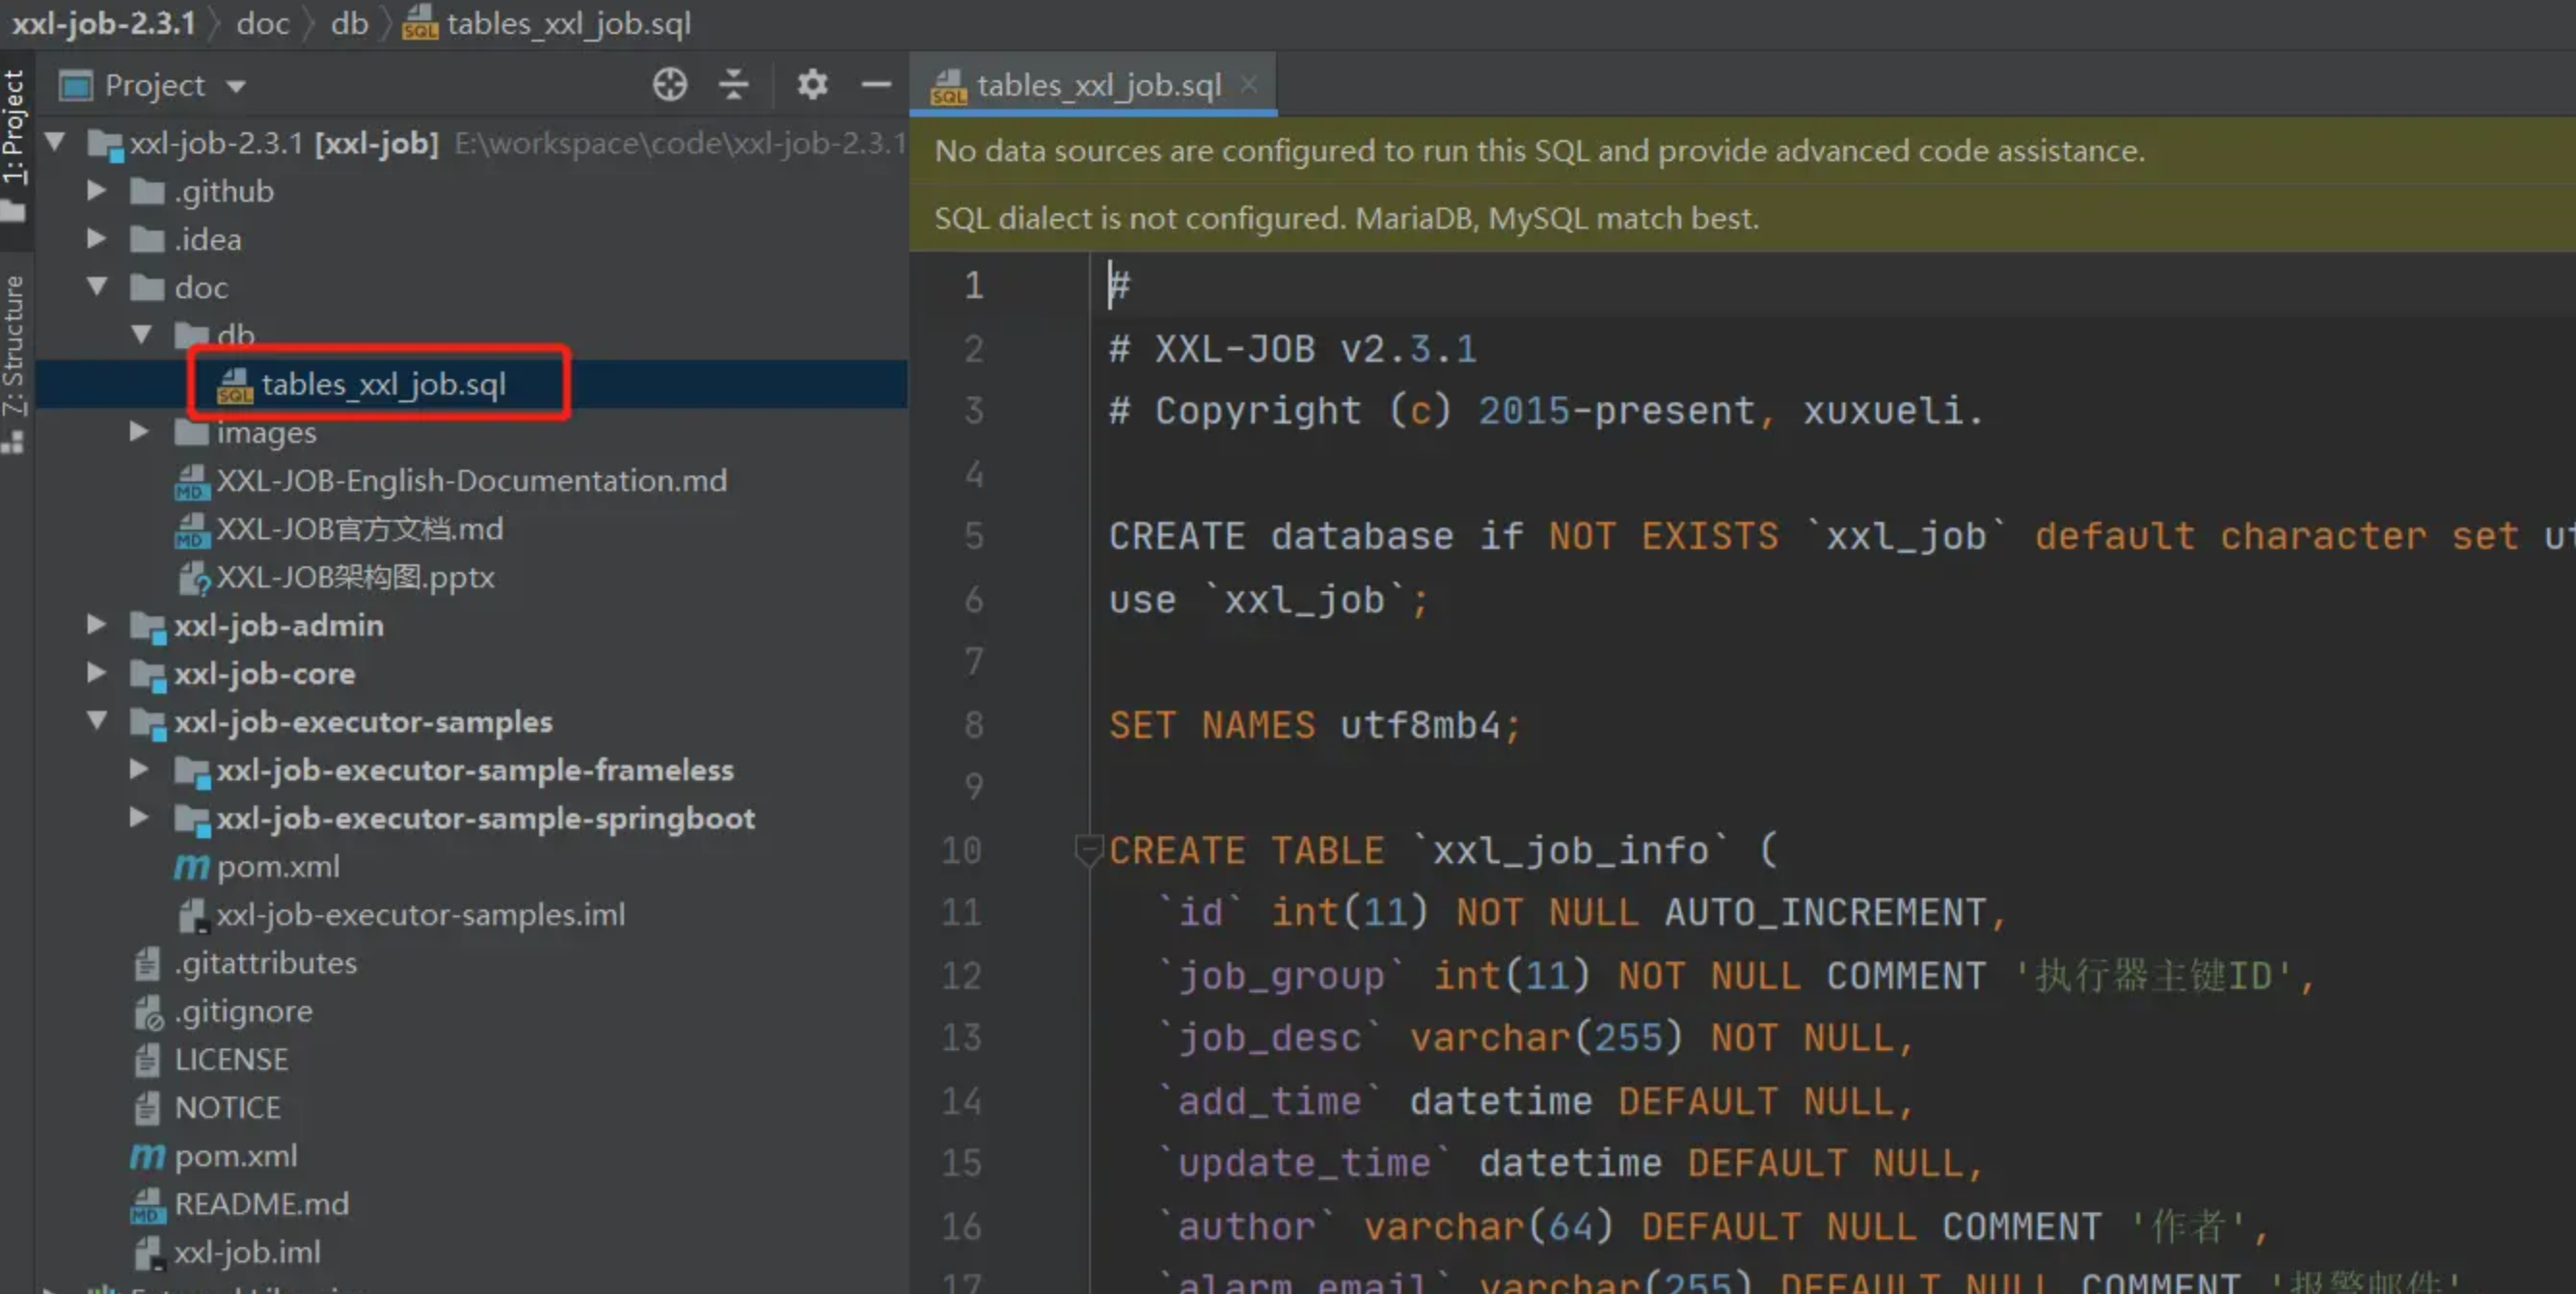This screenshot has height=1294, width=2576.
Task: Expand the images folder arrow
Action: [139, 431]
